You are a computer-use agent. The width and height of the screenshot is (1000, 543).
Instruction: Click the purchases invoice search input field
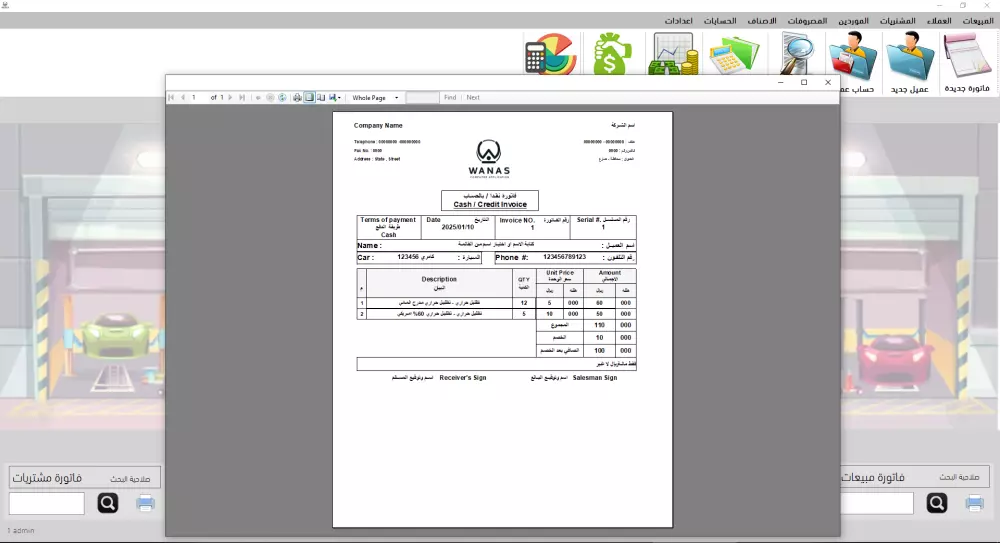pos(47,503)
